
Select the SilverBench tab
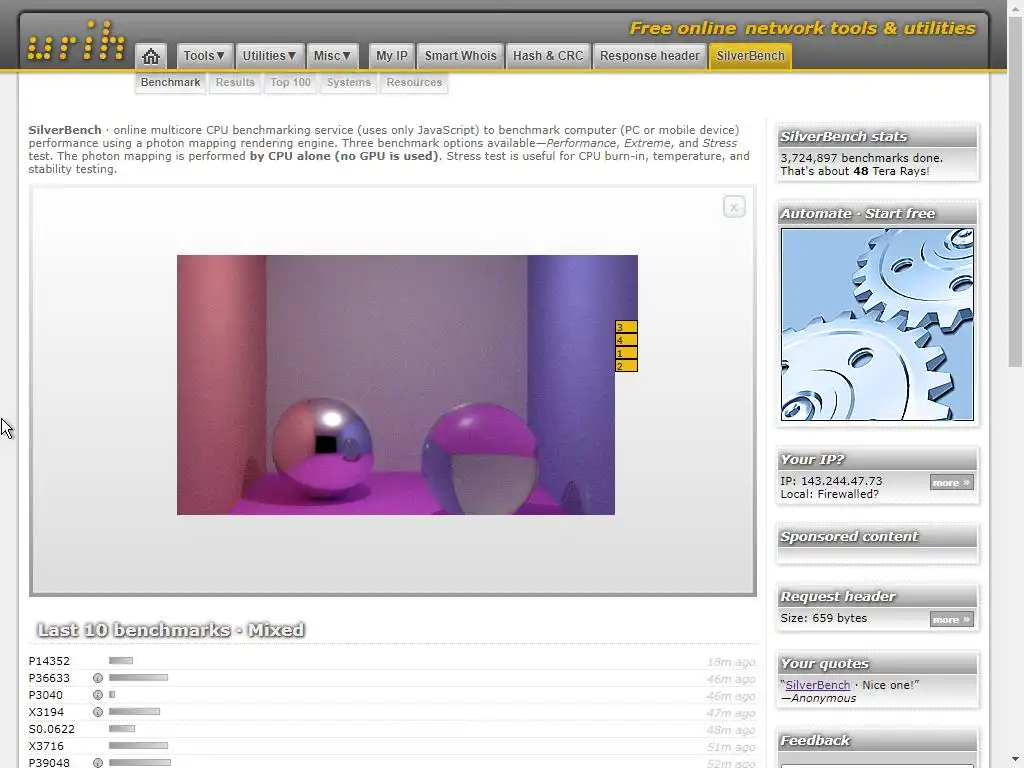750,56
